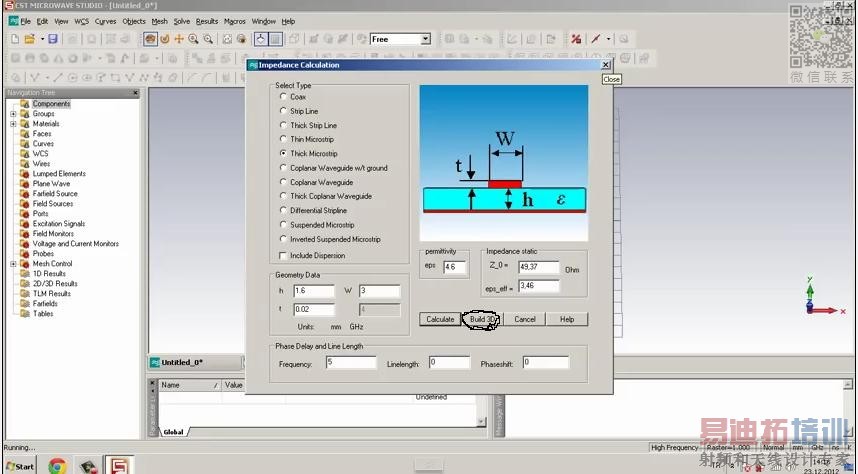Click the Calculate button

point(440,319)
